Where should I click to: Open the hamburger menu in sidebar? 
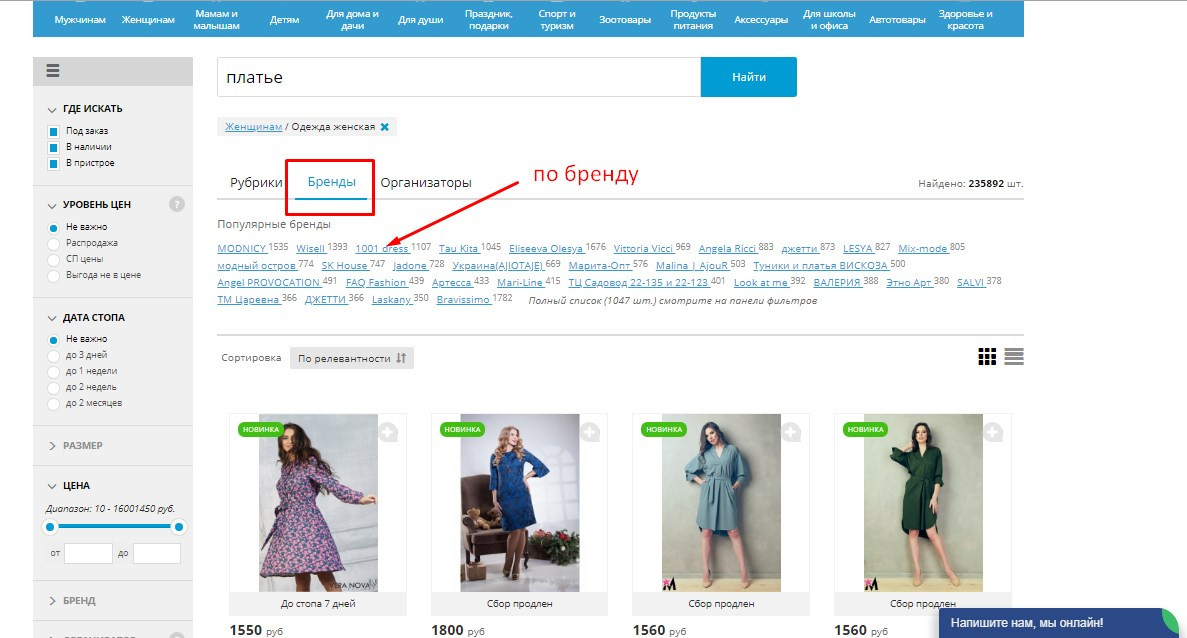pyautogui.click(x=52, y=71)
